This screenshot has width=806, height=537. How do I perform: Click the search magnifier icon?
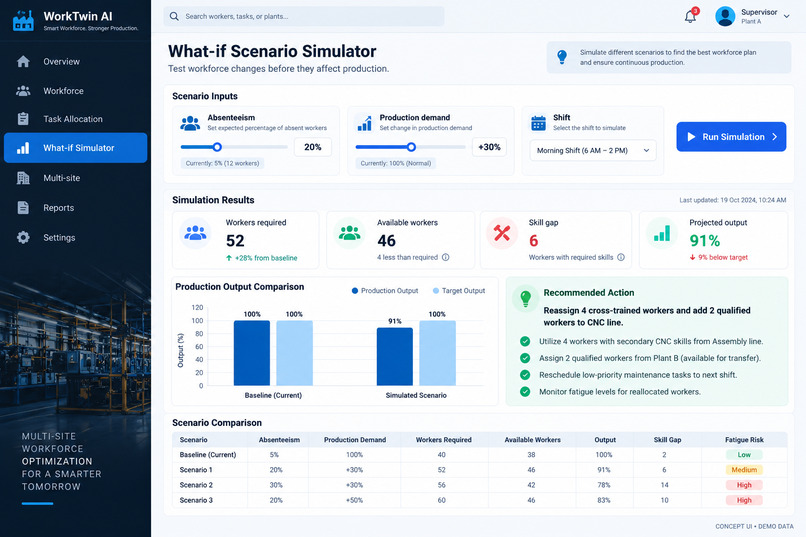tap(174, 16)
